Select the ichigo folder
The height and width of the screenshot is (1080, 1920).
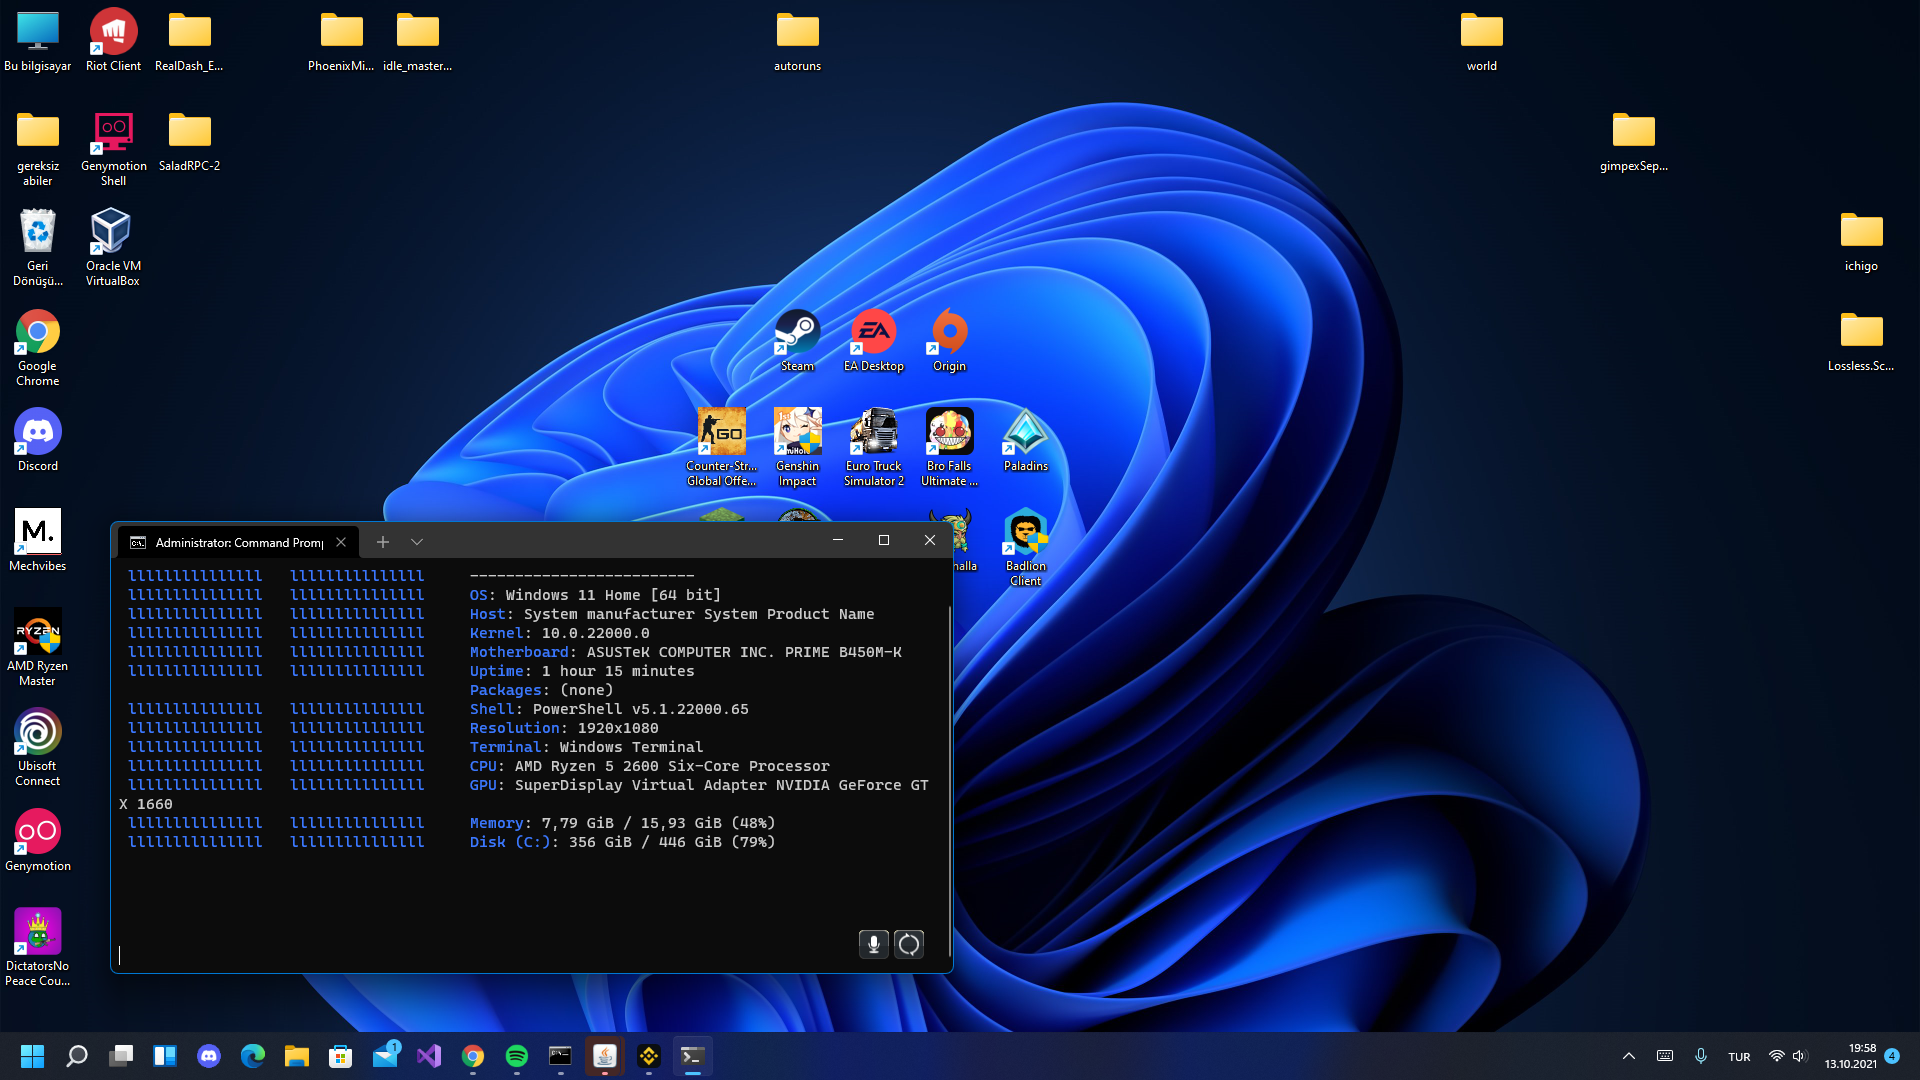click(x=1861, y=240)
